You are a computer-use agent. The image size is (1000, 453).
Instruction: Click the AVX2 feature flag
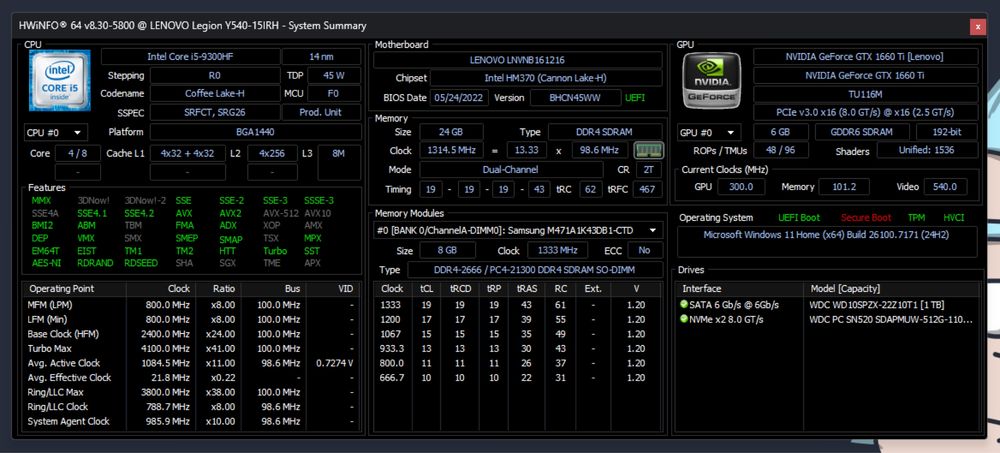(x=230, y=213)
